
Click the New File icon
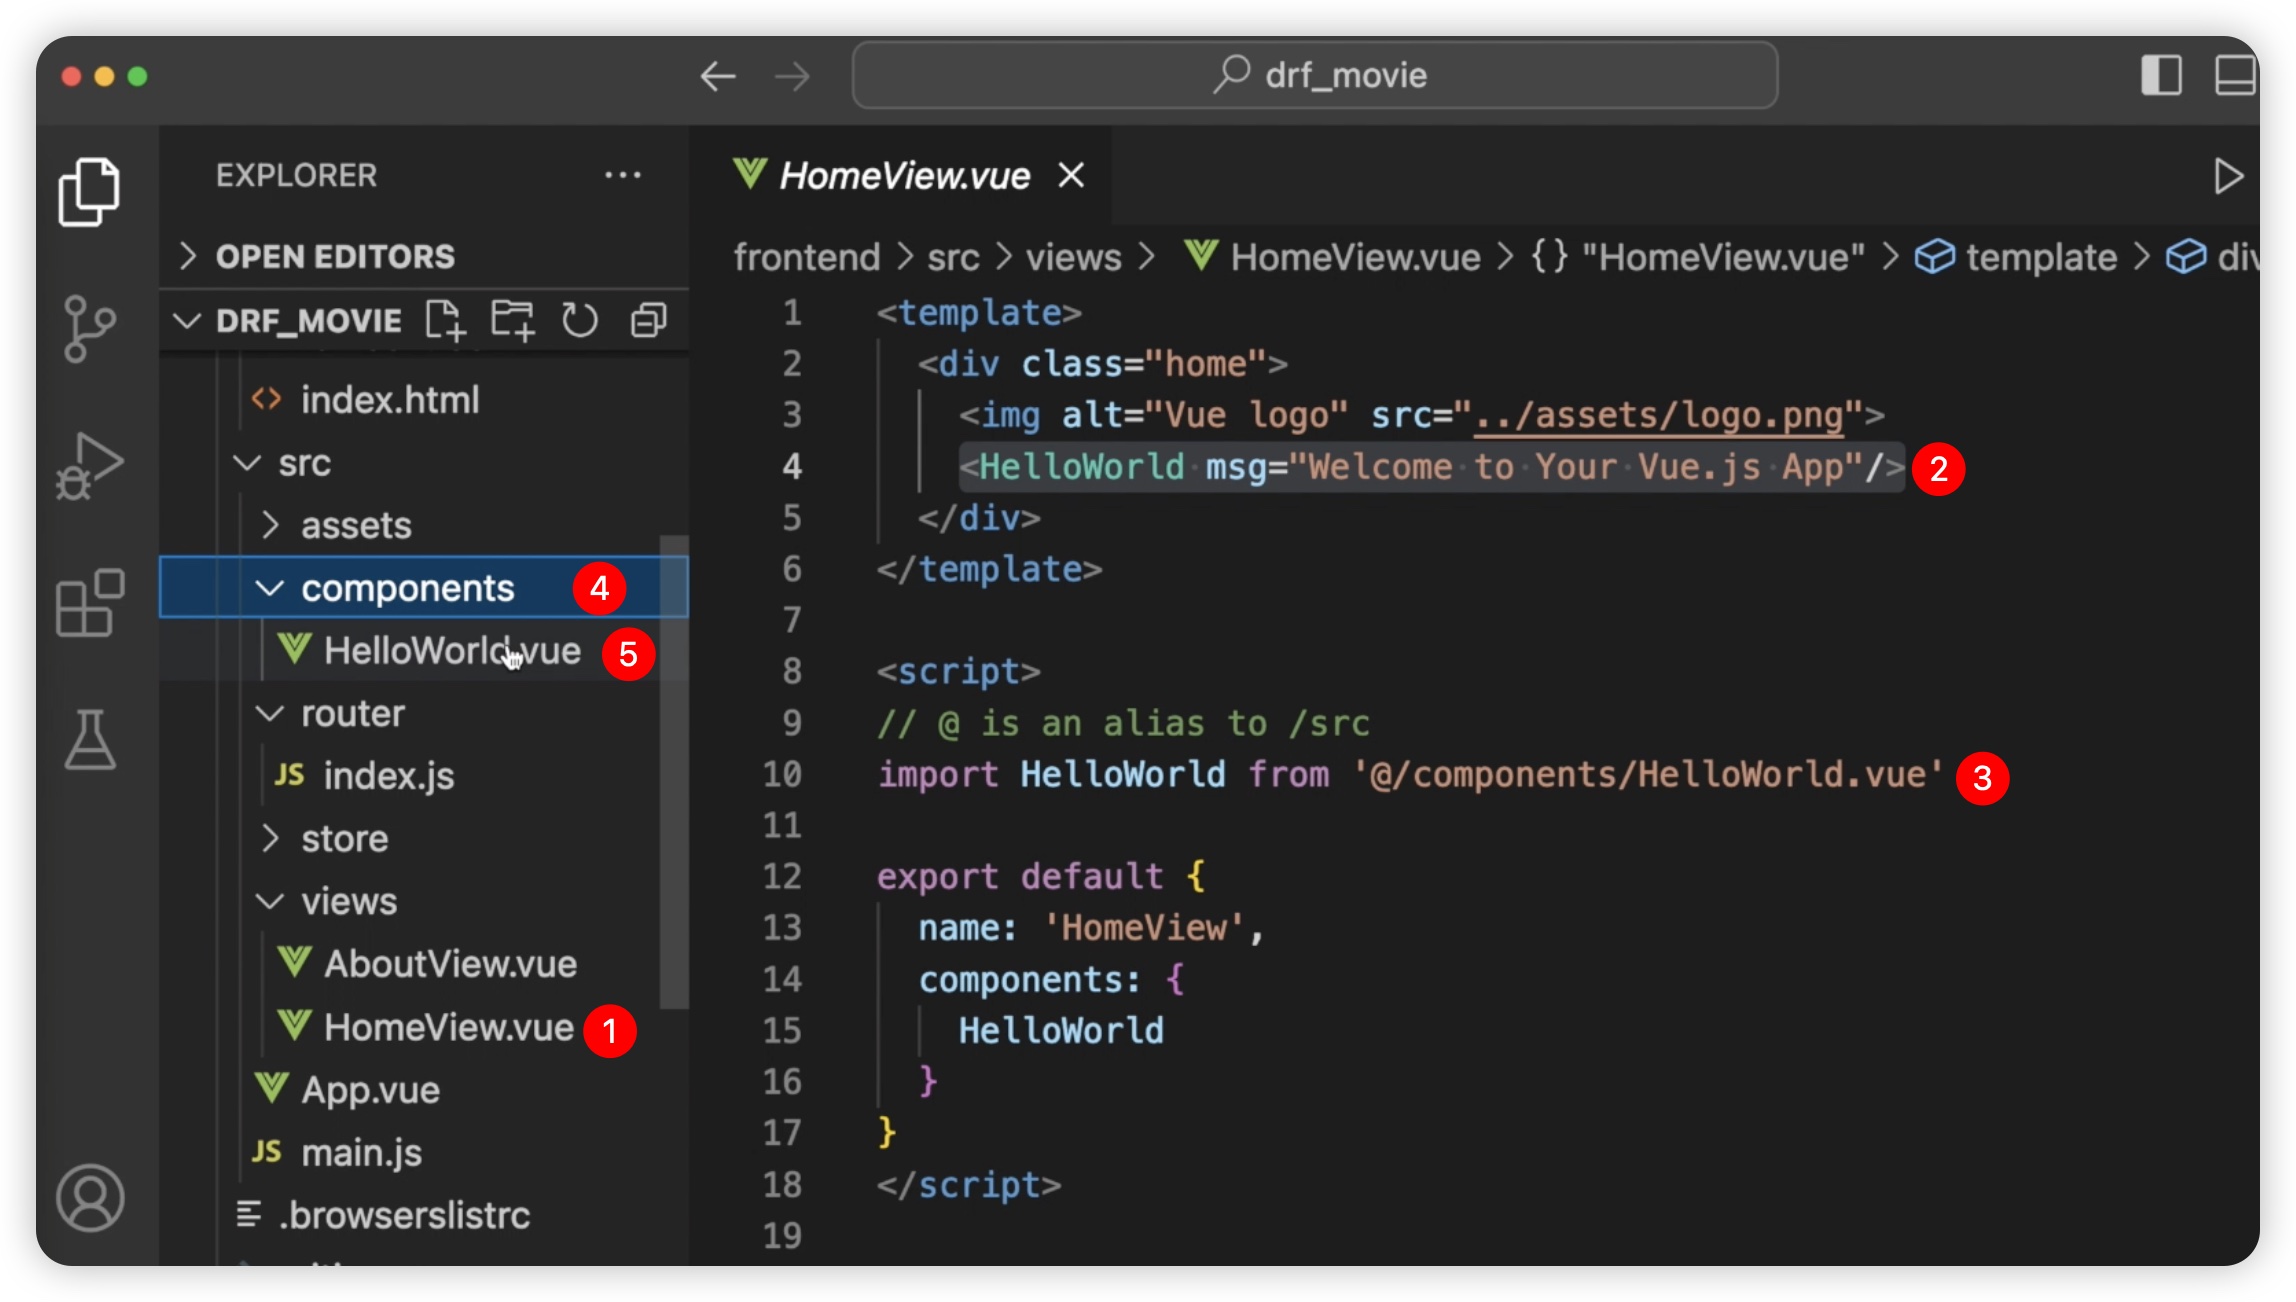tap(445, 321)
